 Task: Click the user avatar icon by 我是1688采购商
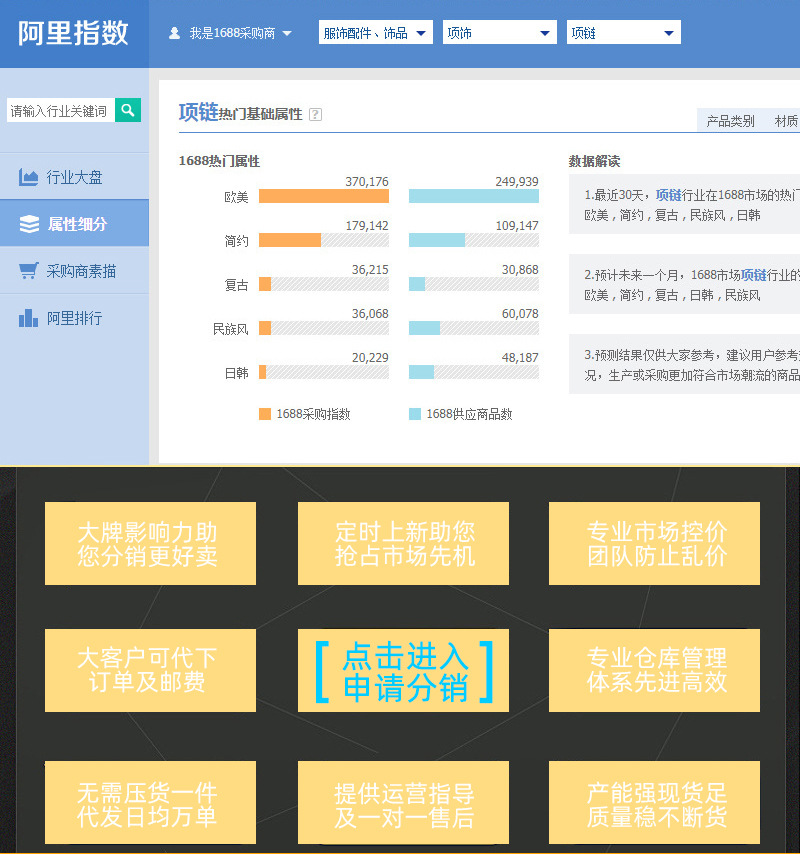tap(174, 33)
